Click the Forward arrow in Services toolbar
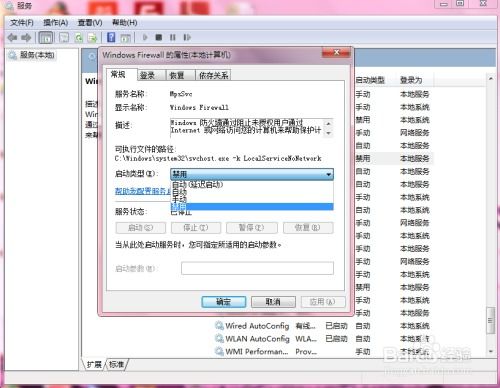 click(26, 37)
